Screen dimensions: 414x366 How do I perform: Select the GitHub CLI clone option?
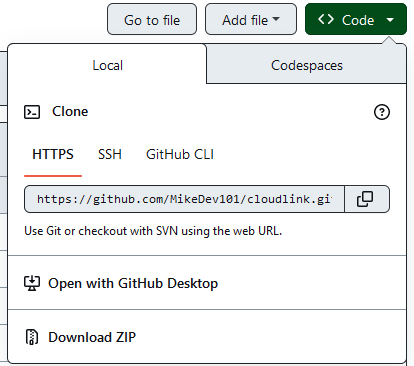click(180, 154)
